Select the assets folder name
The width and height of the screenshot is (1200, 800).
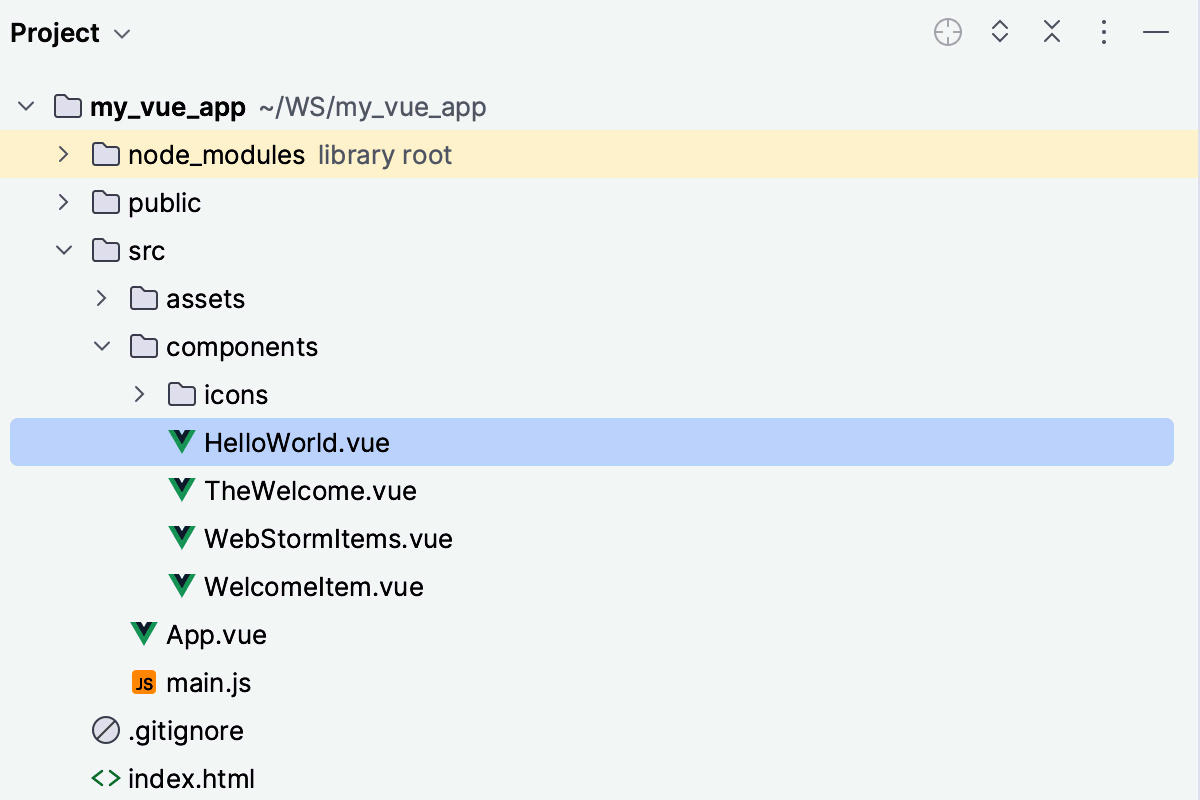point(206,299)
